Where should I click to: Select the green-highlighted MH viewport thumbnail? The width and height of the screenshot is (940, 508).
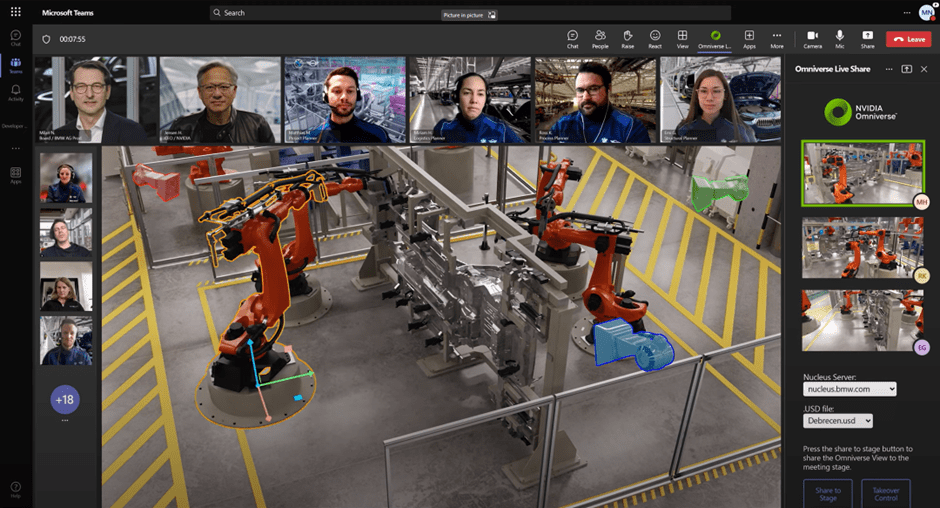pos(862,172)
